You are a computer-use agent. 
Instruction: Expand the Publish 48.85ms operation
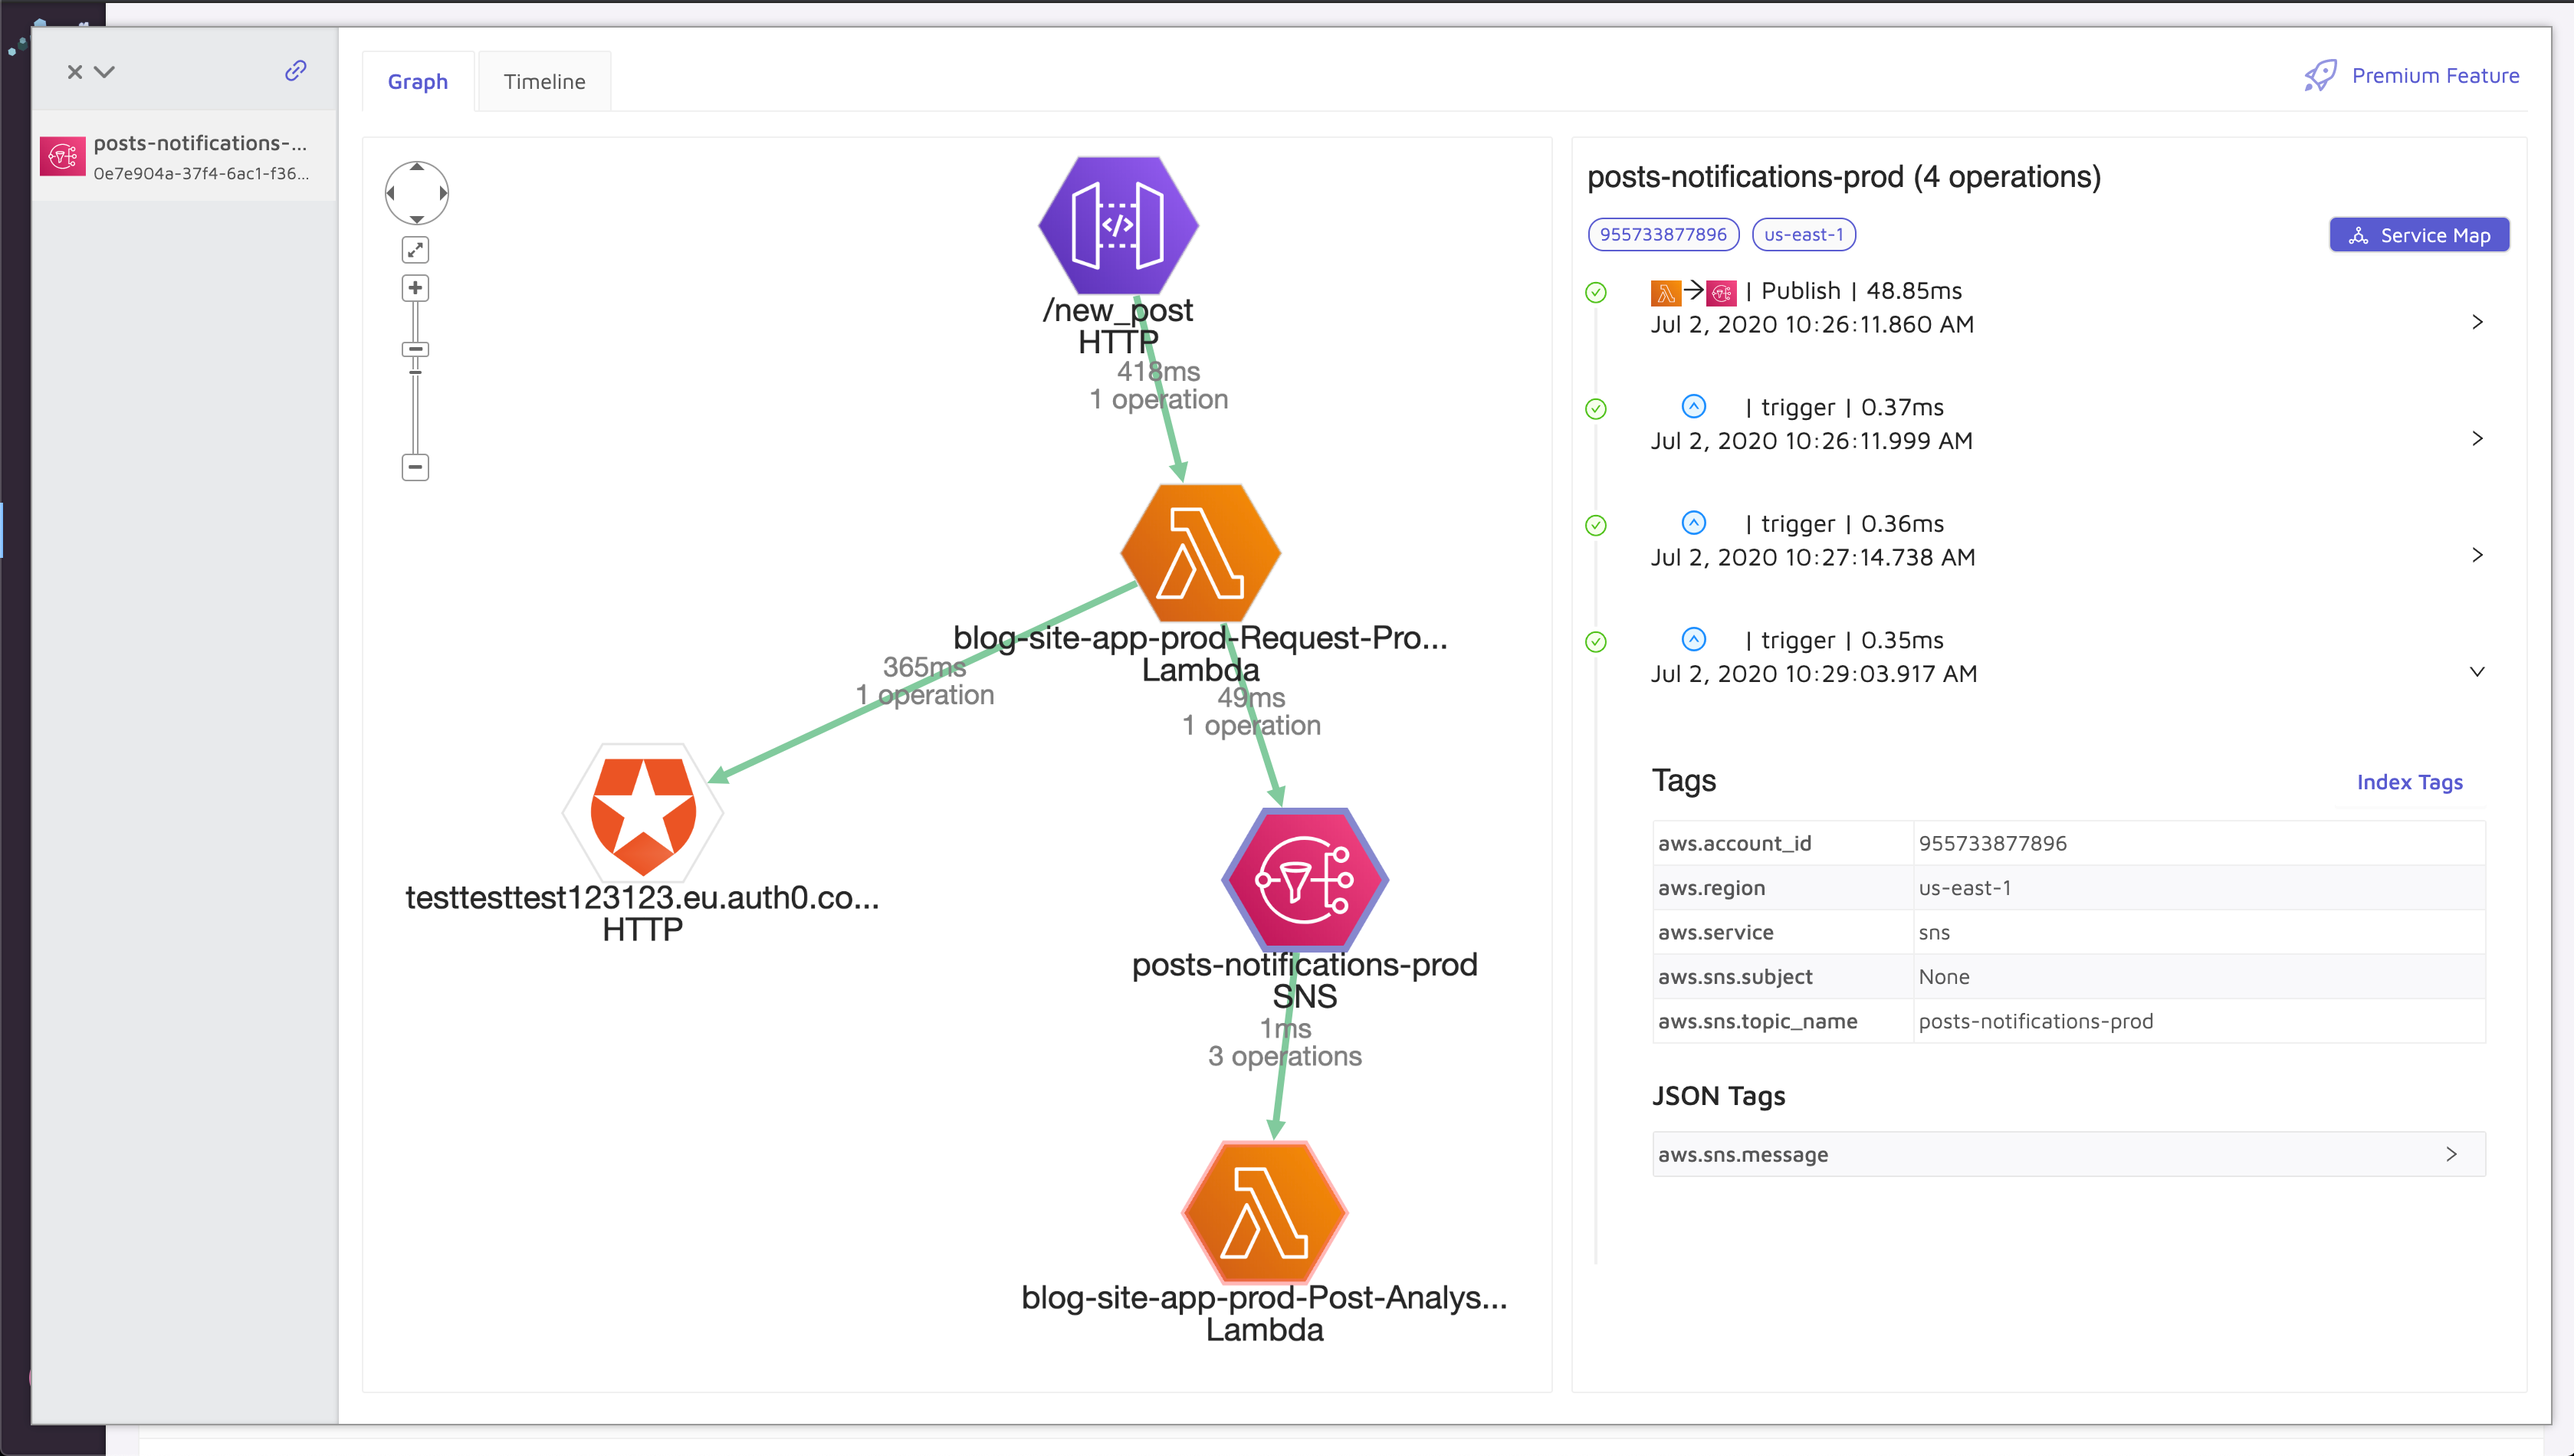pyautogui.click(x=2477, y=322)
